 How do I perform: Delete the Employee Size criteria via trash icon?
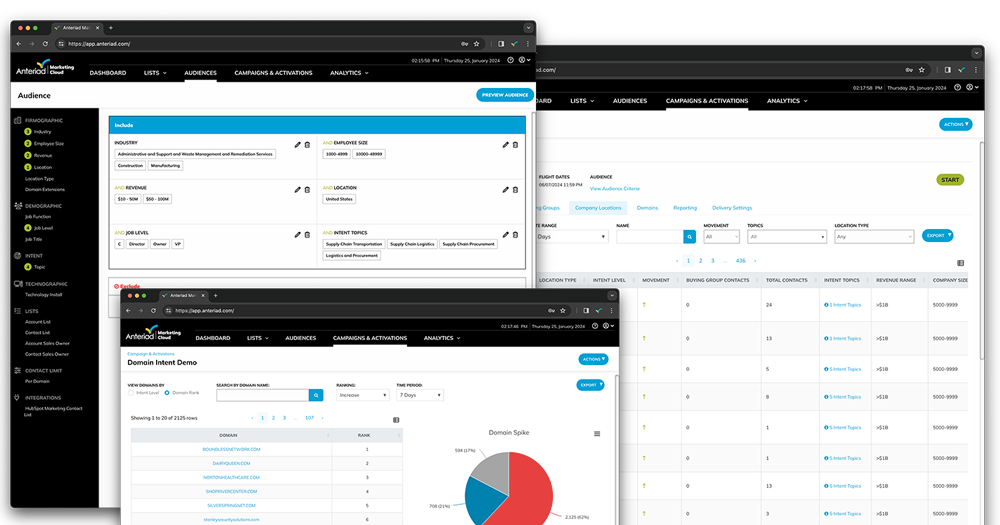(515, 145)
